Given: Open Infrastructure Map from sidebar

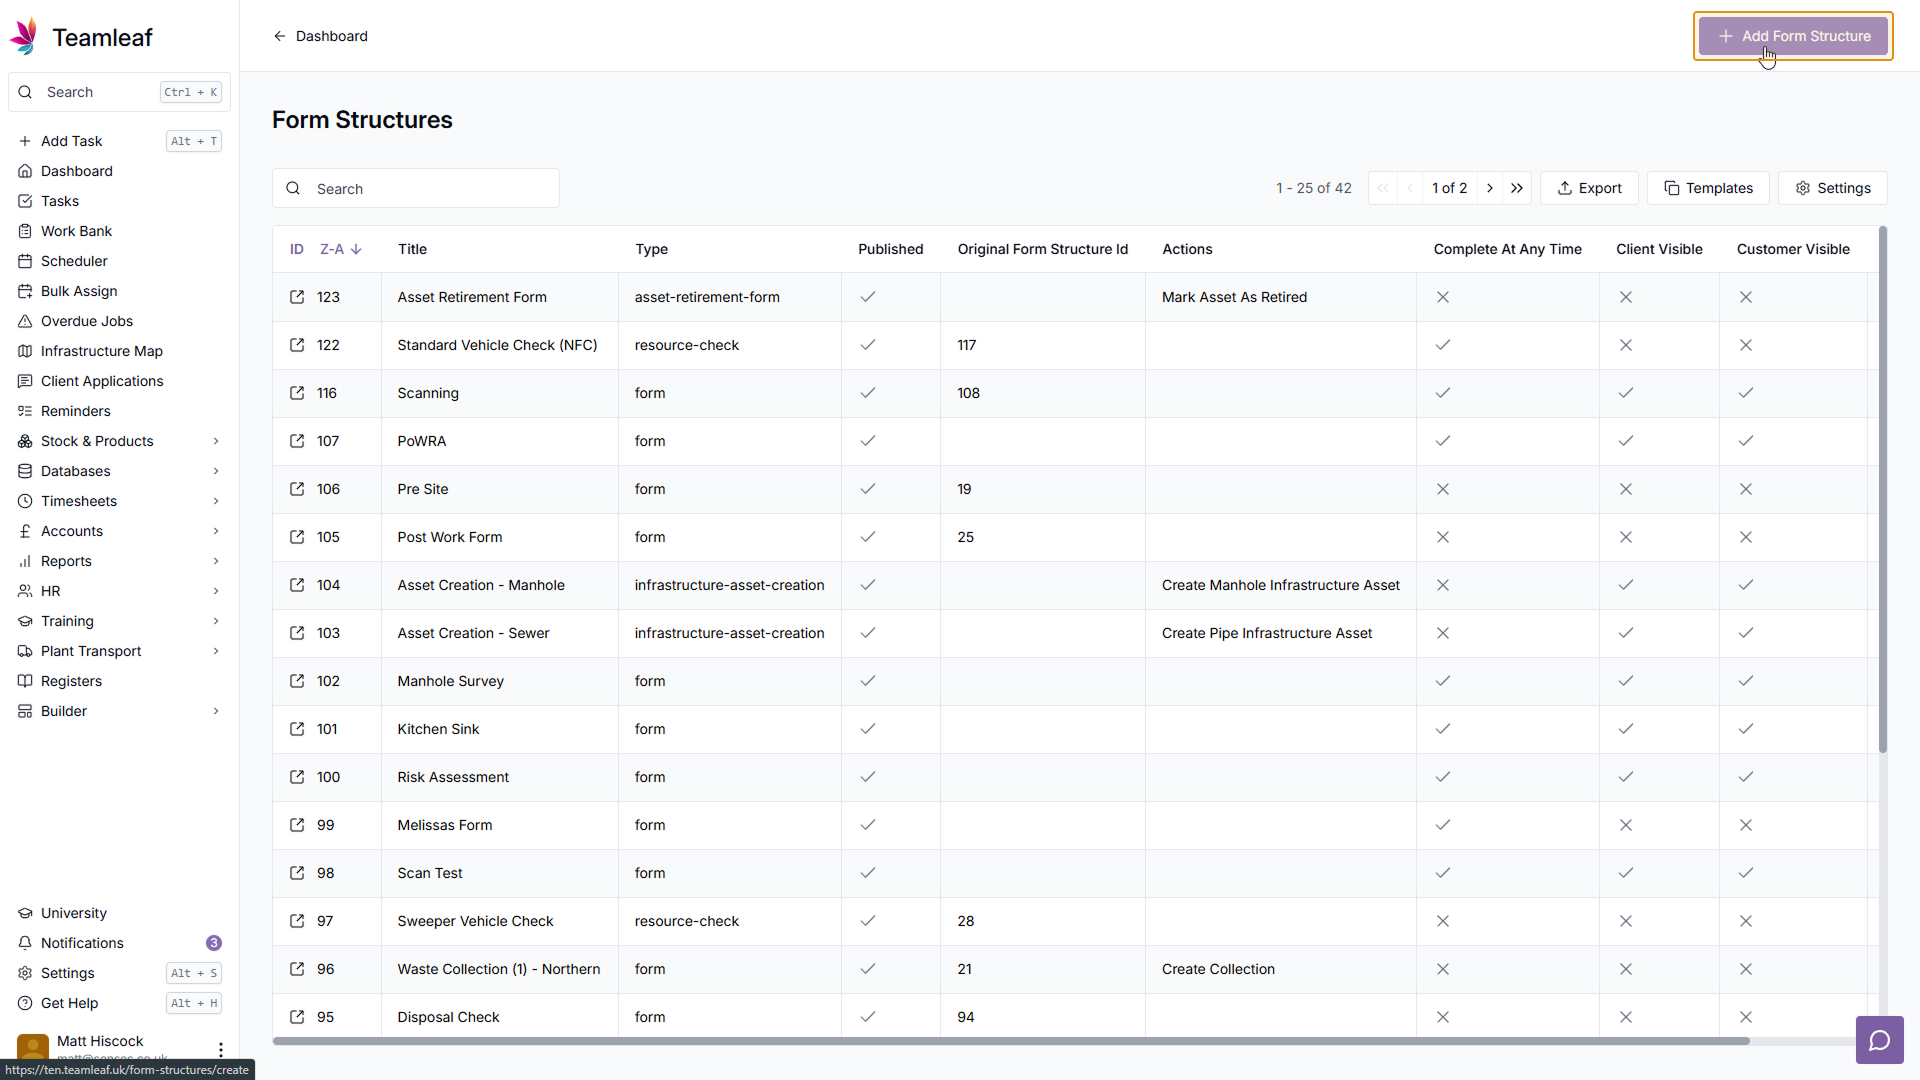Looking at the screenshot, I should click(x=101, y=351).
